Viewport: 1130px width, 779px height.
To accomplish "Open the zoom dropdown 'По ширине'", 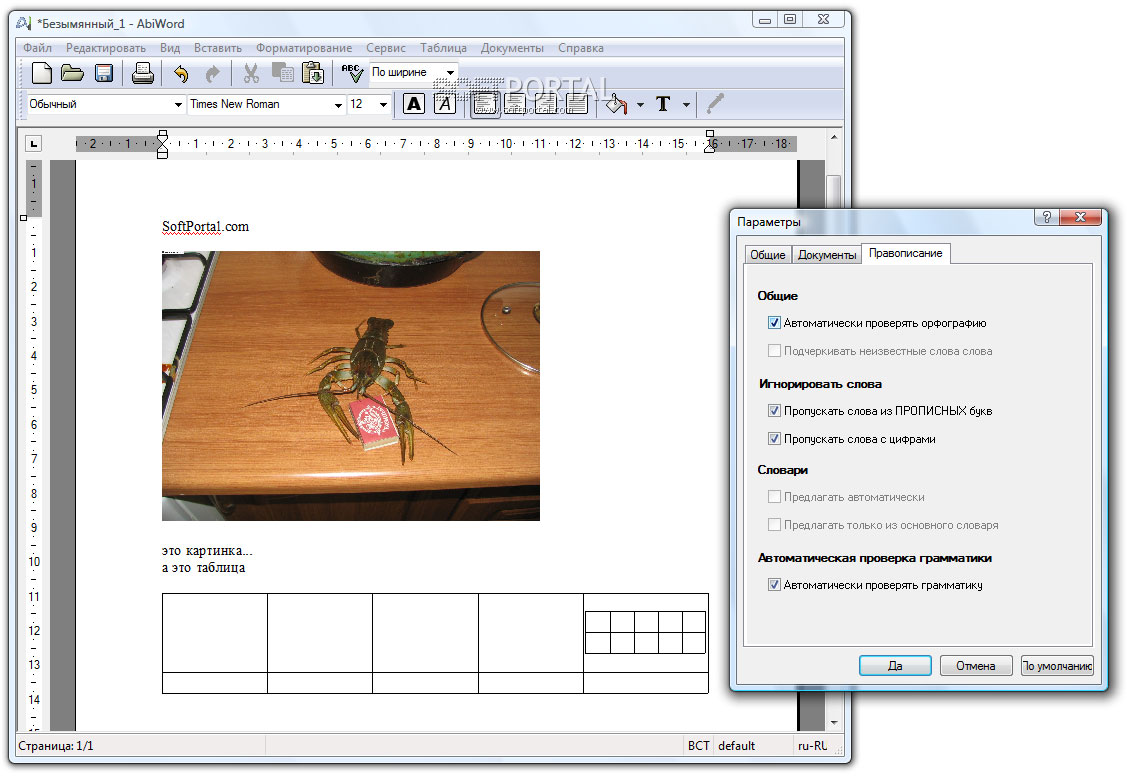I will [x=414, y=72].
